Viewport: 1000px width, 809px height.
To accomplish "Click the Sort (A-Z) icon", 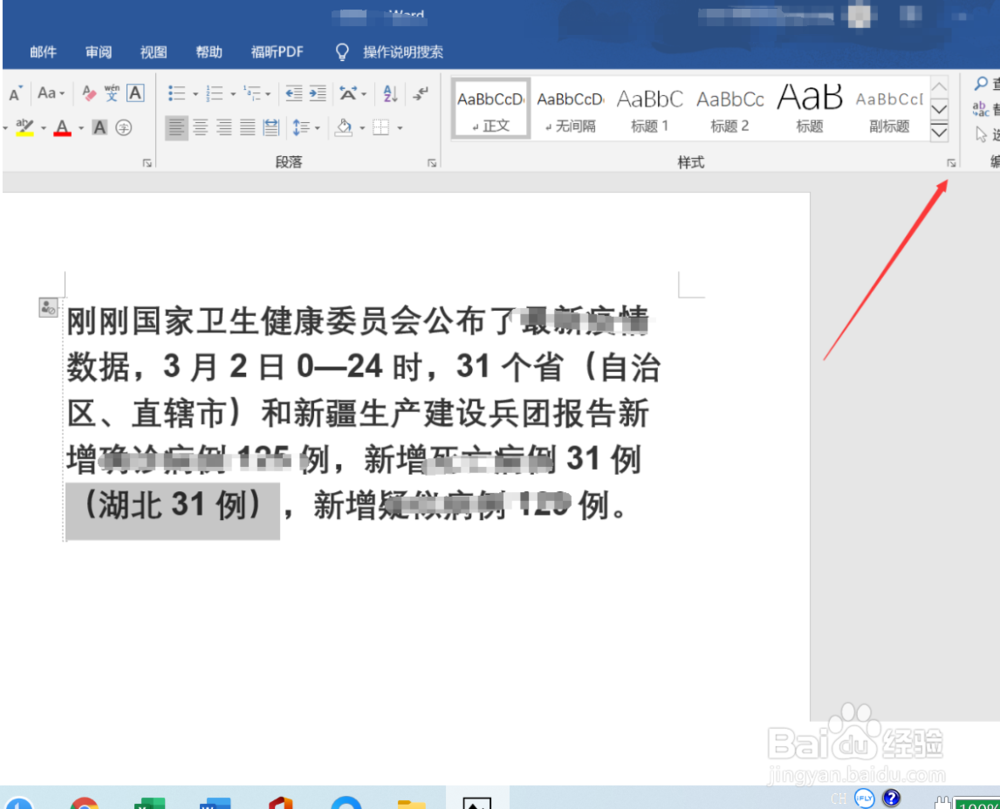I will [x=390, y=94].
